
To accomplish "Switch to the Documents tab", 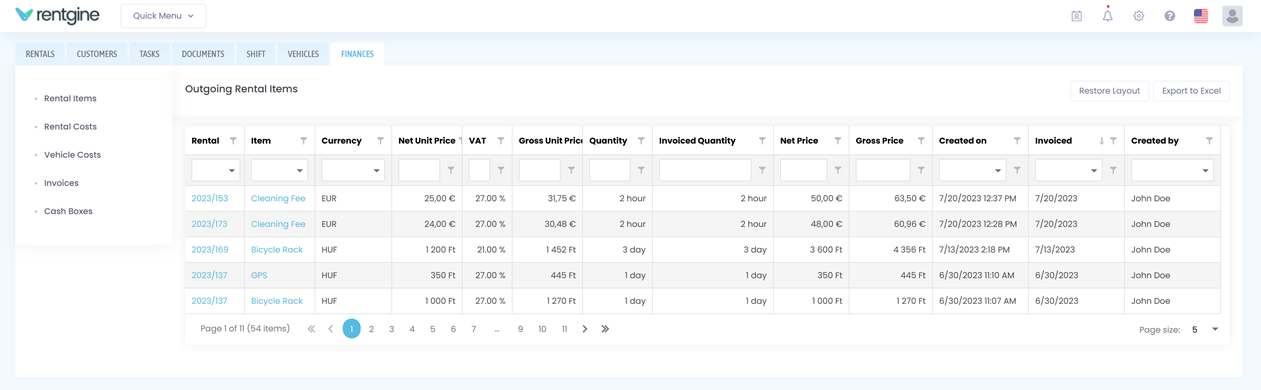I will 203,54.
